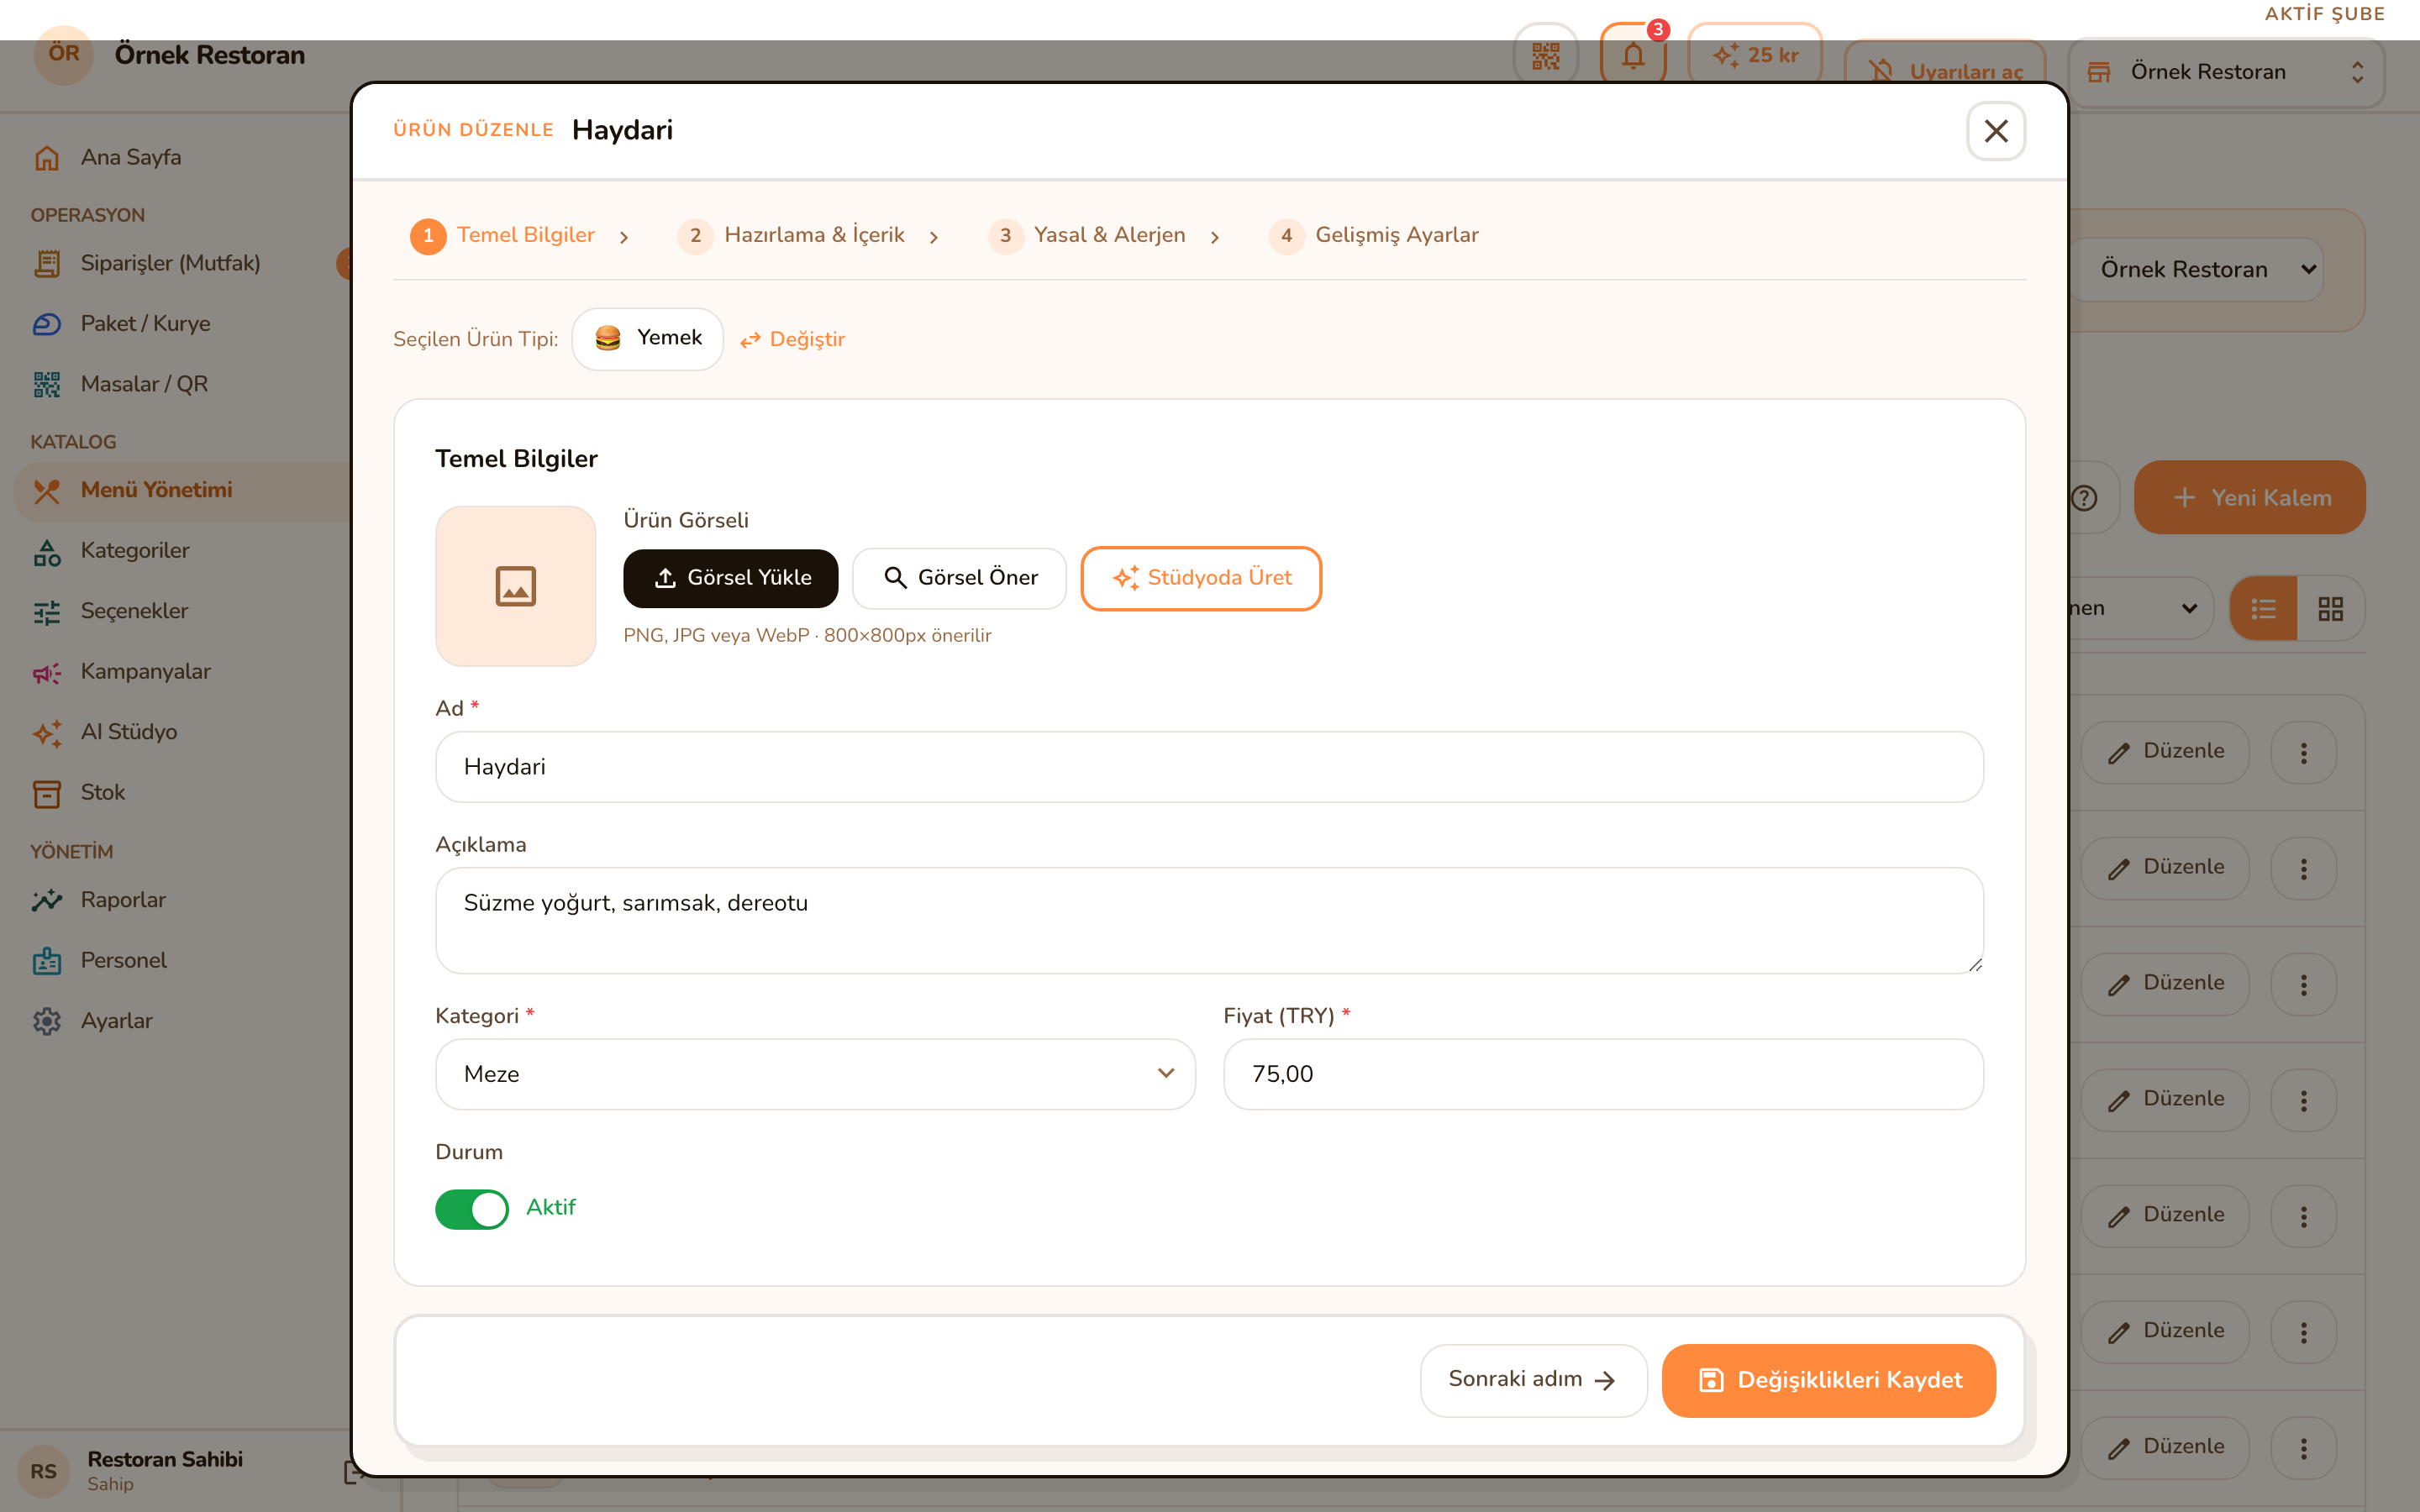Close the Haydari edit dialog
Viewport: 2420px width, 1512px height.
pos(1995,131)
